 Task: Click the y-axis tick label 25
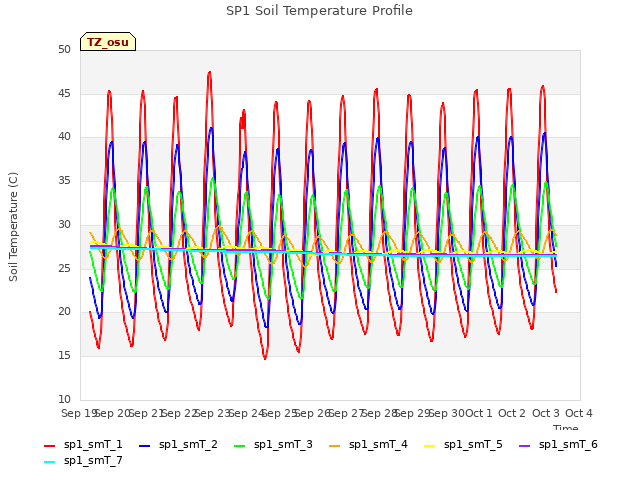point(64,268)
